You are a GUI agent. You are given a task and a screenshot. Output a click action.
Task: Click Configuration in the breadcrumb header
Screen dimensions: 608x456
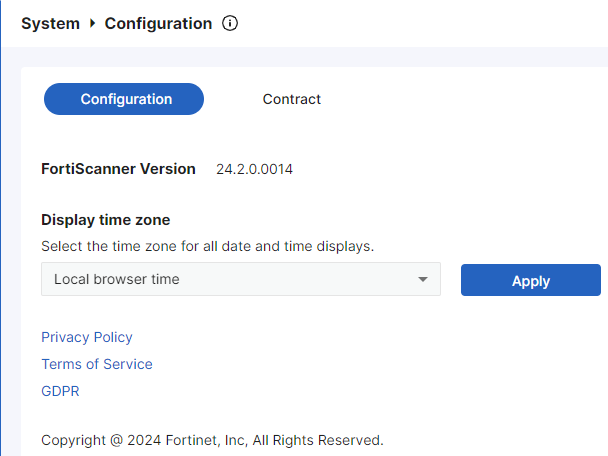(158, 23)
